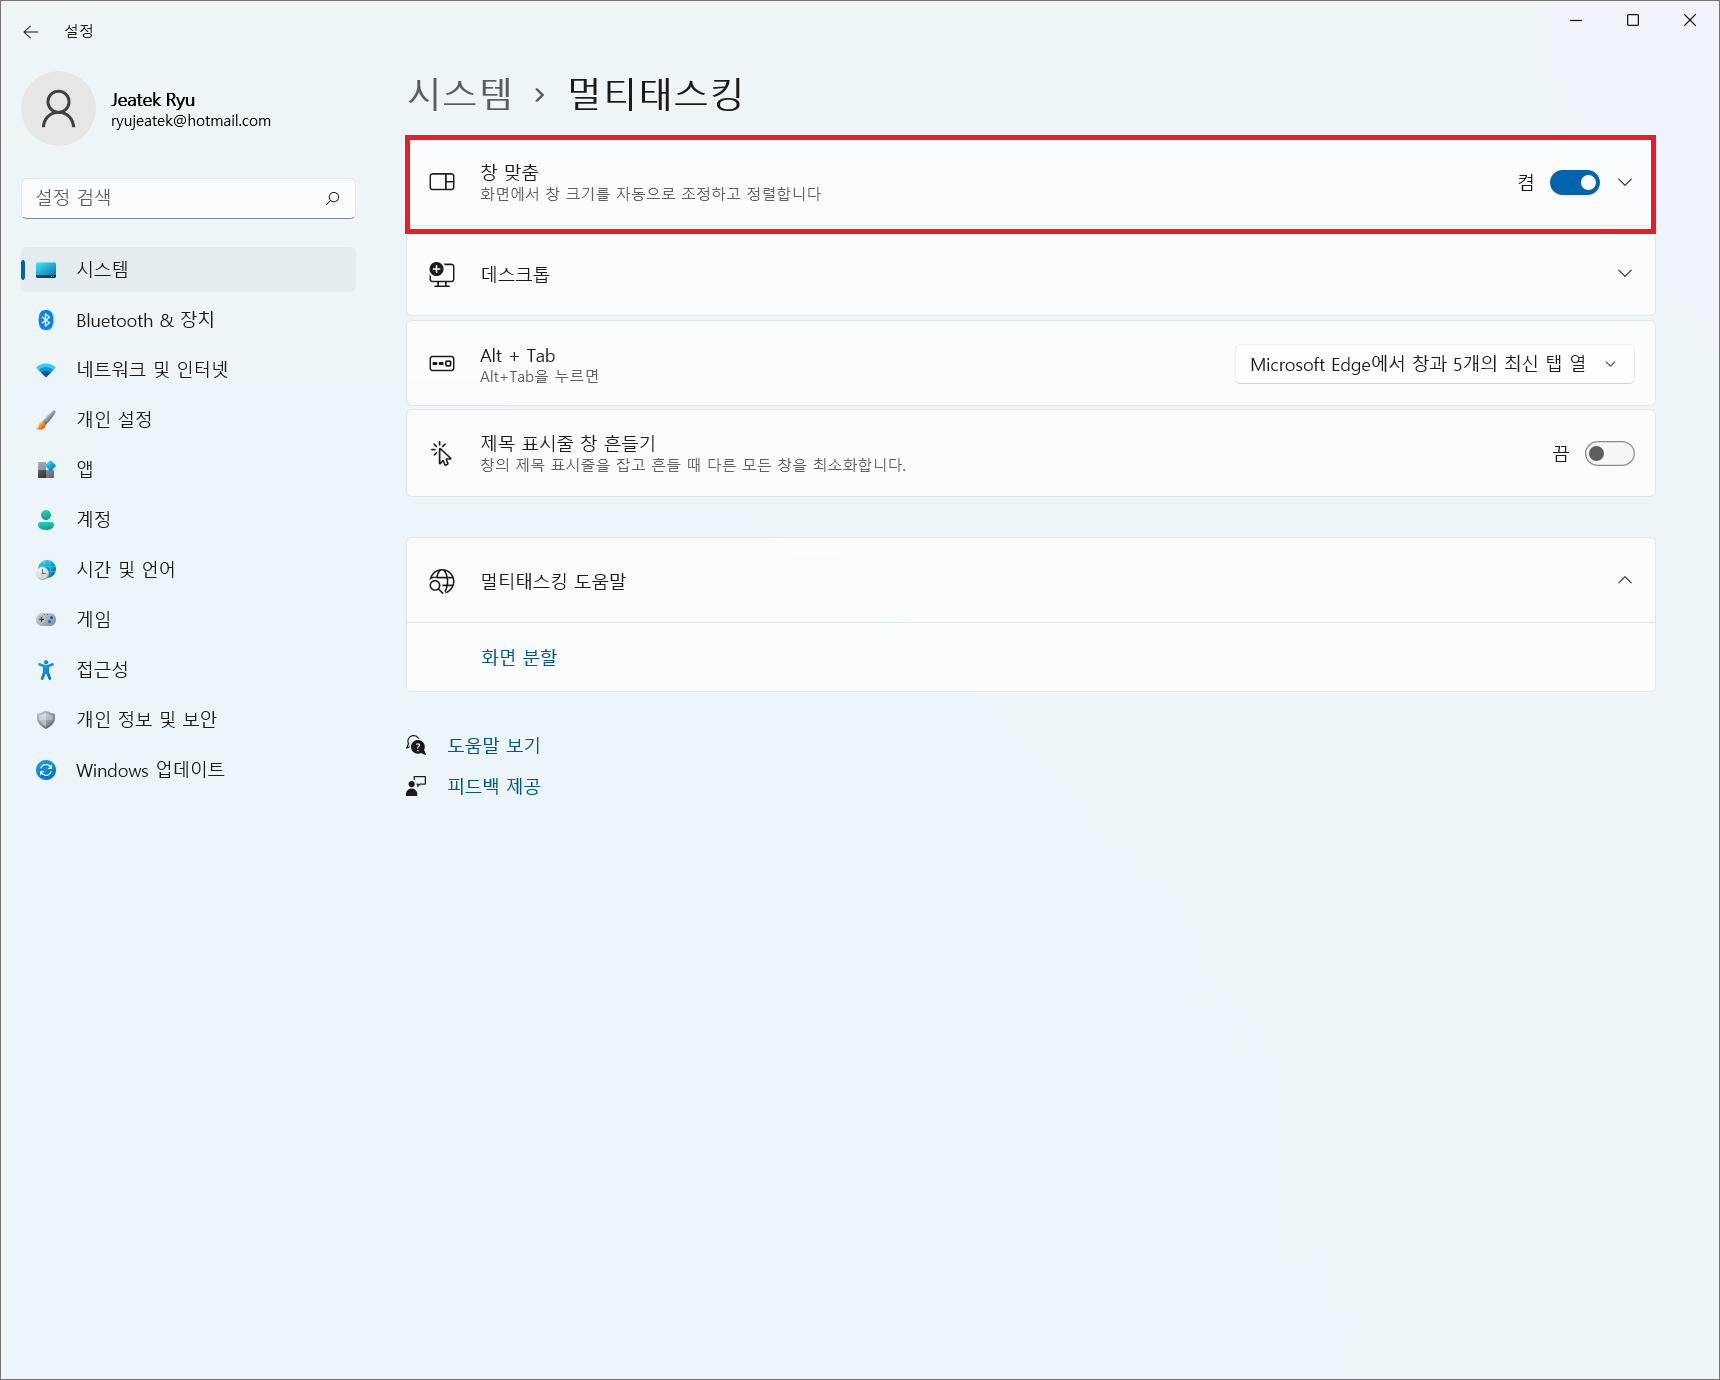Open Bluetooth & 장치 settings
The height and width of the screenshot is (1380, 1720).
(x=188, y=320)
